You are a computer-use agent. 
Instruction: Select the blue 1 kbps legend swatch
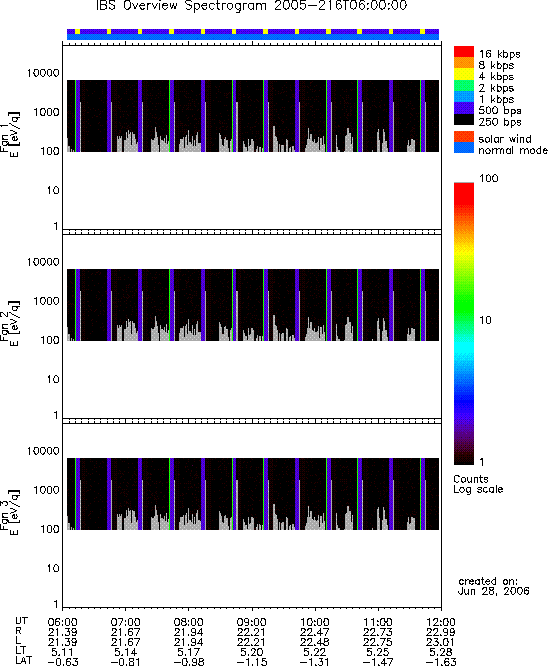pos(463,96)
